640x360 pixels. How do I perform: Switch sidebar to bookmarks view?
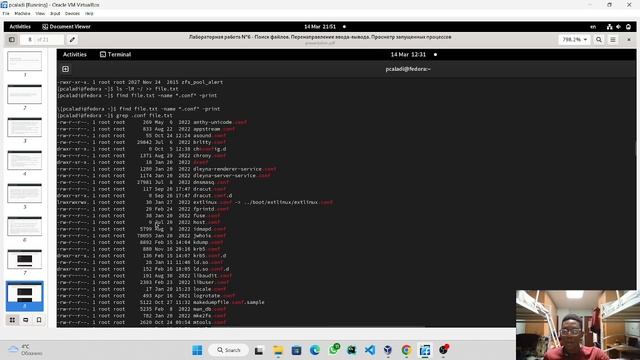pyautogui.click(x=39, y=320)
